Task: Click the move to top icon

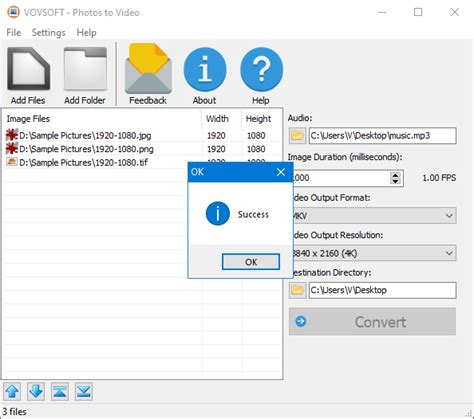Action: tap(60, 391)
